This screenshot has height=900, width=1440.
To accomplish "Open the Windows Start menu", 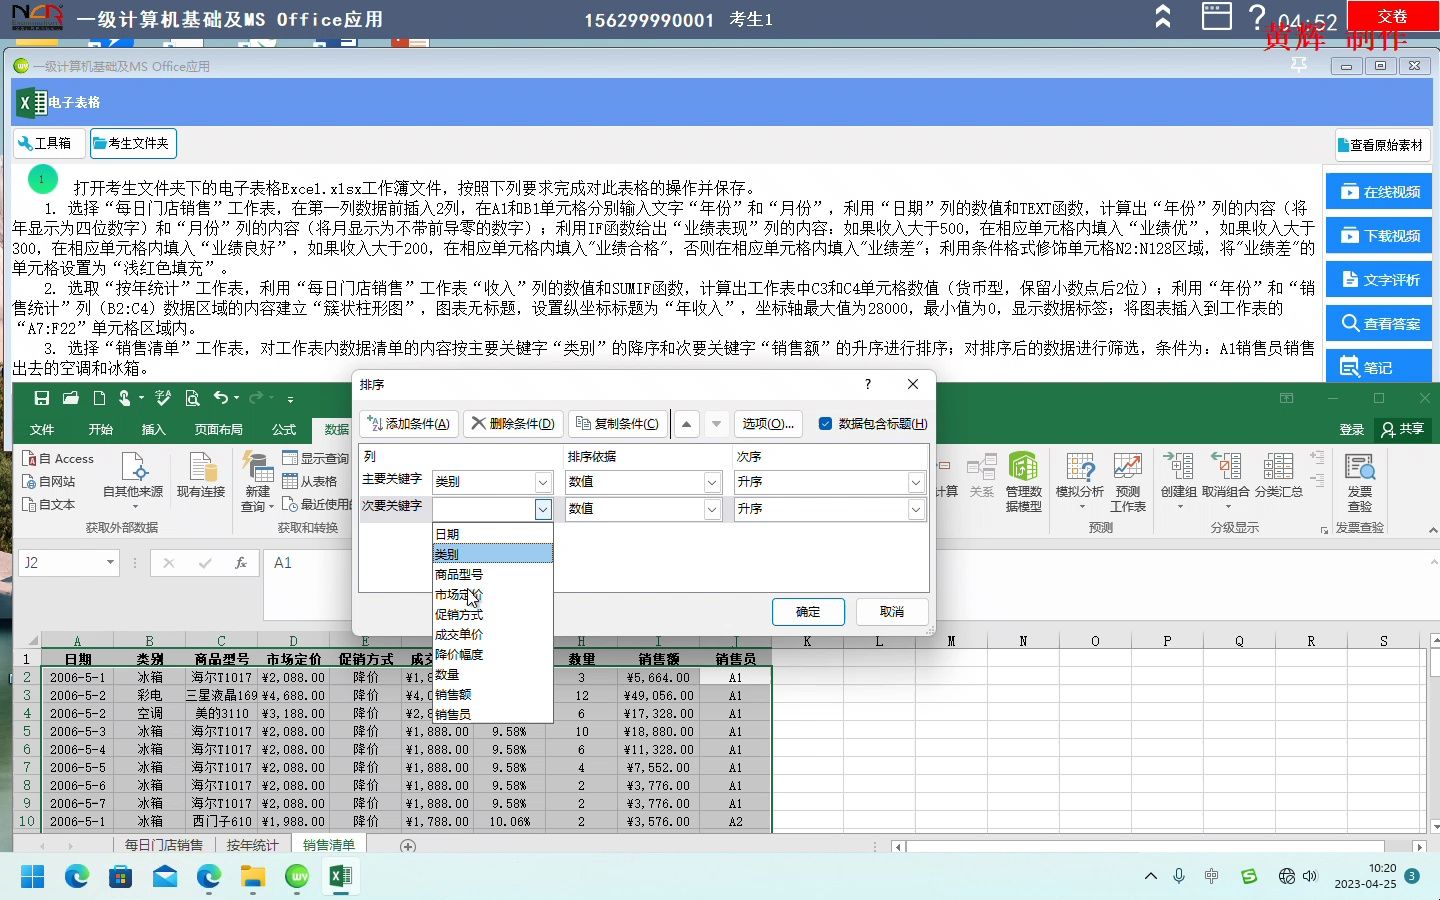I will (33, 877).
